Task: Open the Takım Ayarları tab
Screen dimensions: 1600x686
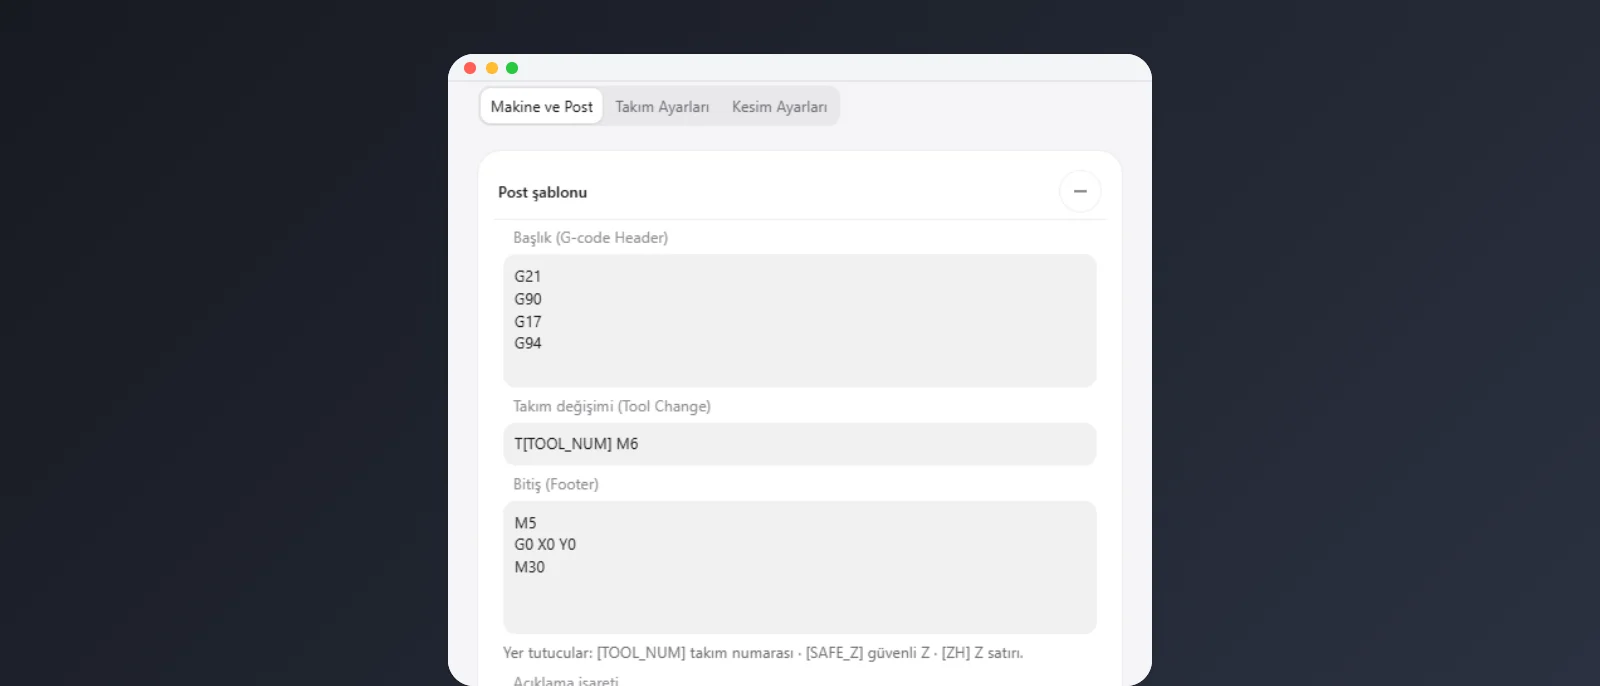Action: (662, 107)
